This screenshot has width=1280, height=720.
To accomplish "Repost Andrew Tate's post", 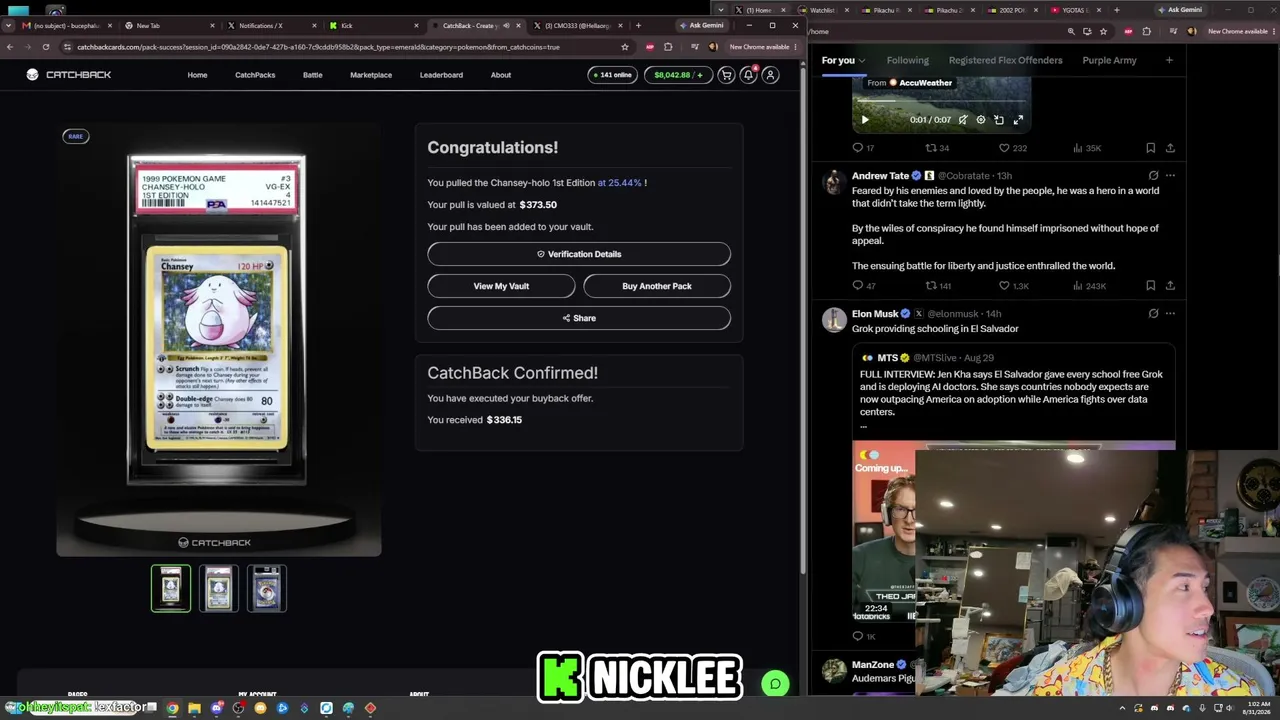I will coord(931,286).
